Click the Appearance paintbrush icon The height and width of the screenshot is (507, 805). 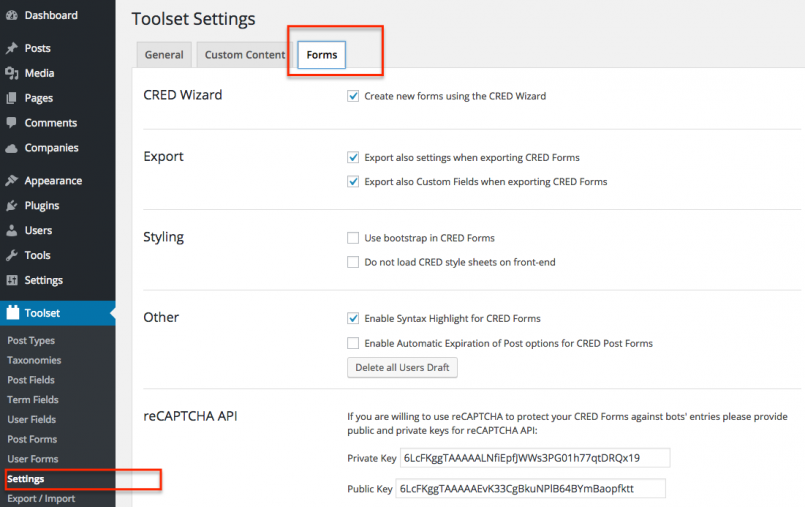coord(12,181)
